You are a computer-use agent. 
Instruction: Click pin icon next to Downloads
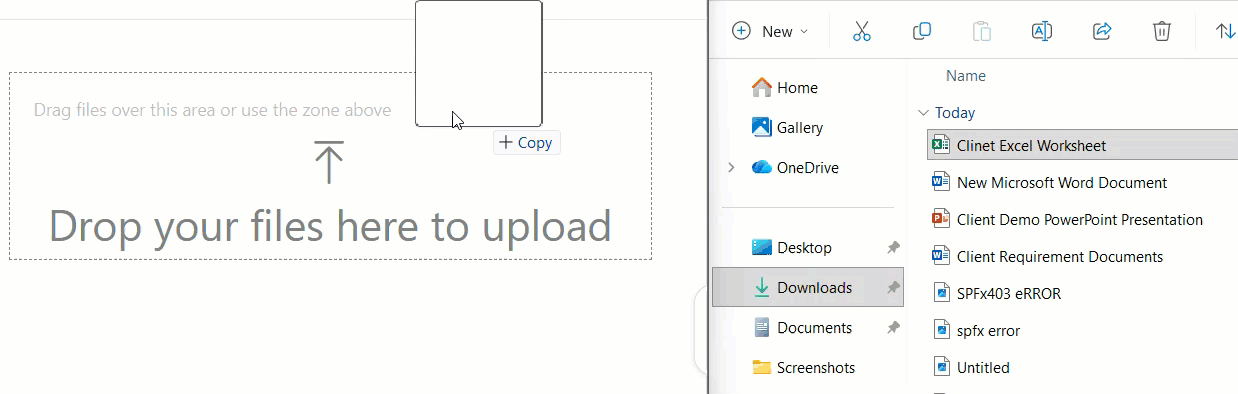pos(893,288)
